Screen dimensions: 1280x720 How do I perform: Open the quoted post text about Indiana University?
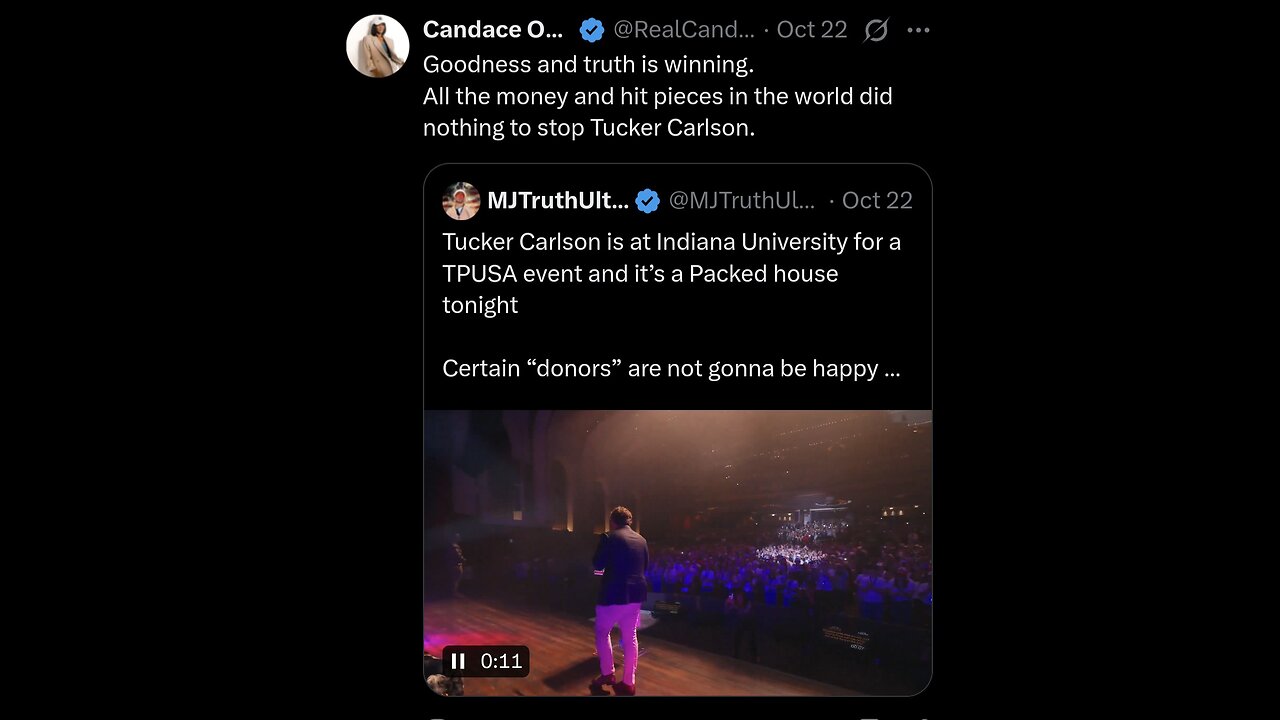[x=671, y=242]
